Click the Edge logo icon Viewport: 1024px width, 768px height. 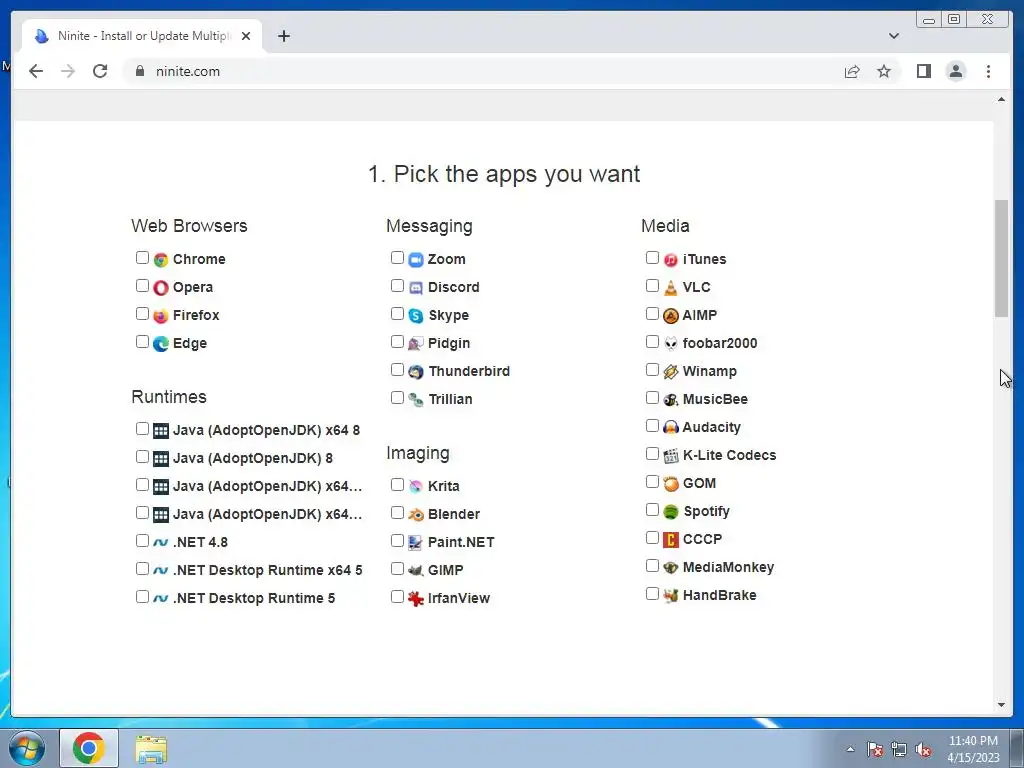[161, 344]
